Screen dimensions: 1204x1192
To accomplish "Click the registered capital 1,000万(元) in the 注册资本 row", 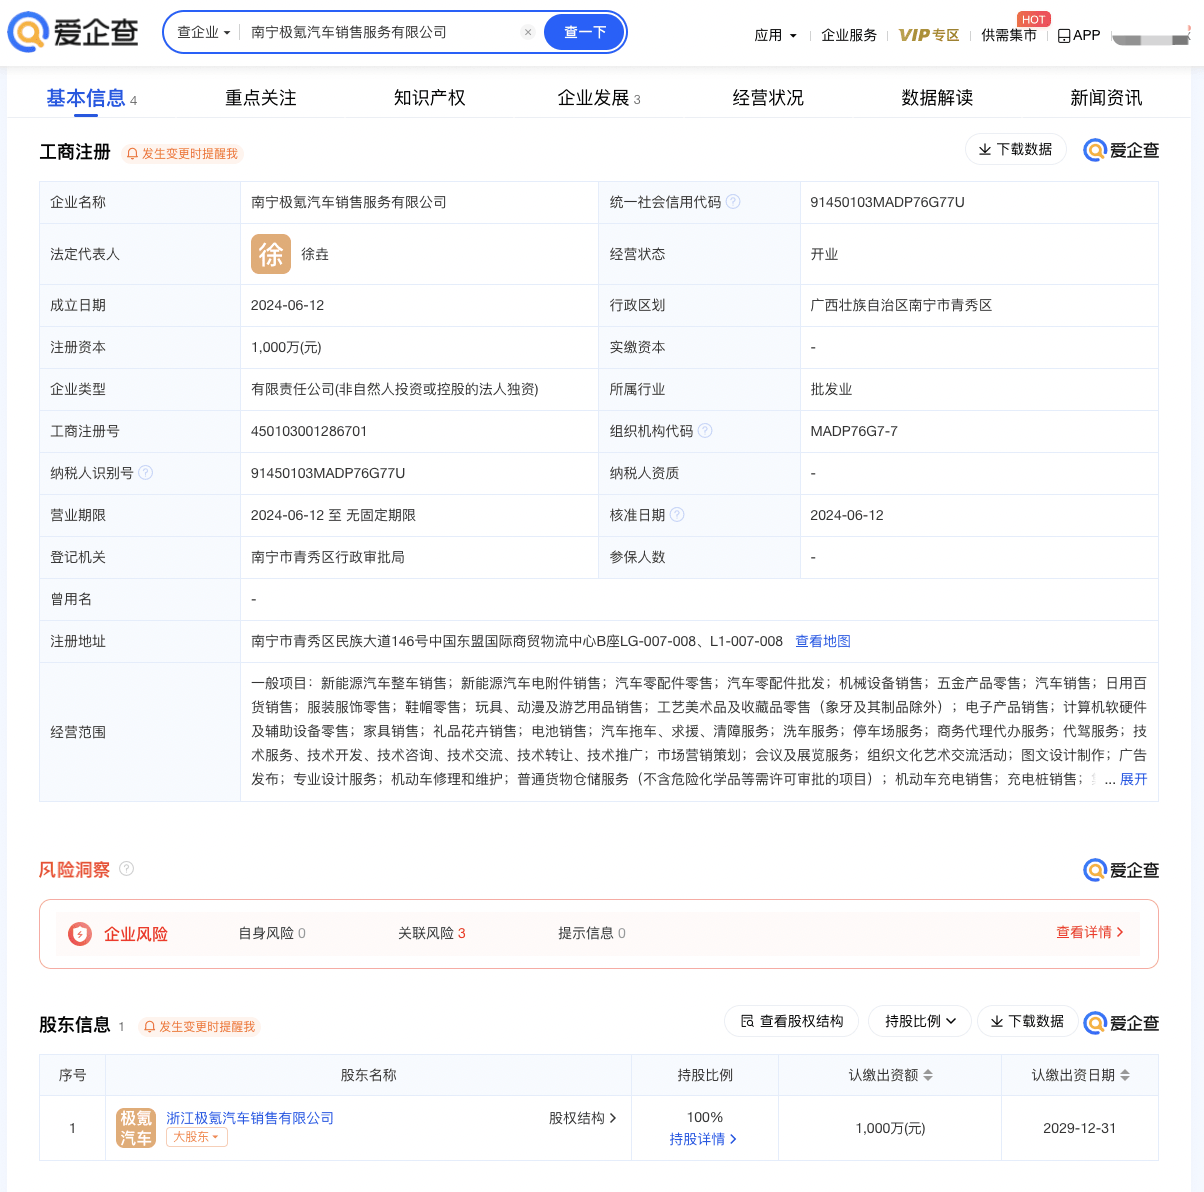I will (x=286, y=347).
